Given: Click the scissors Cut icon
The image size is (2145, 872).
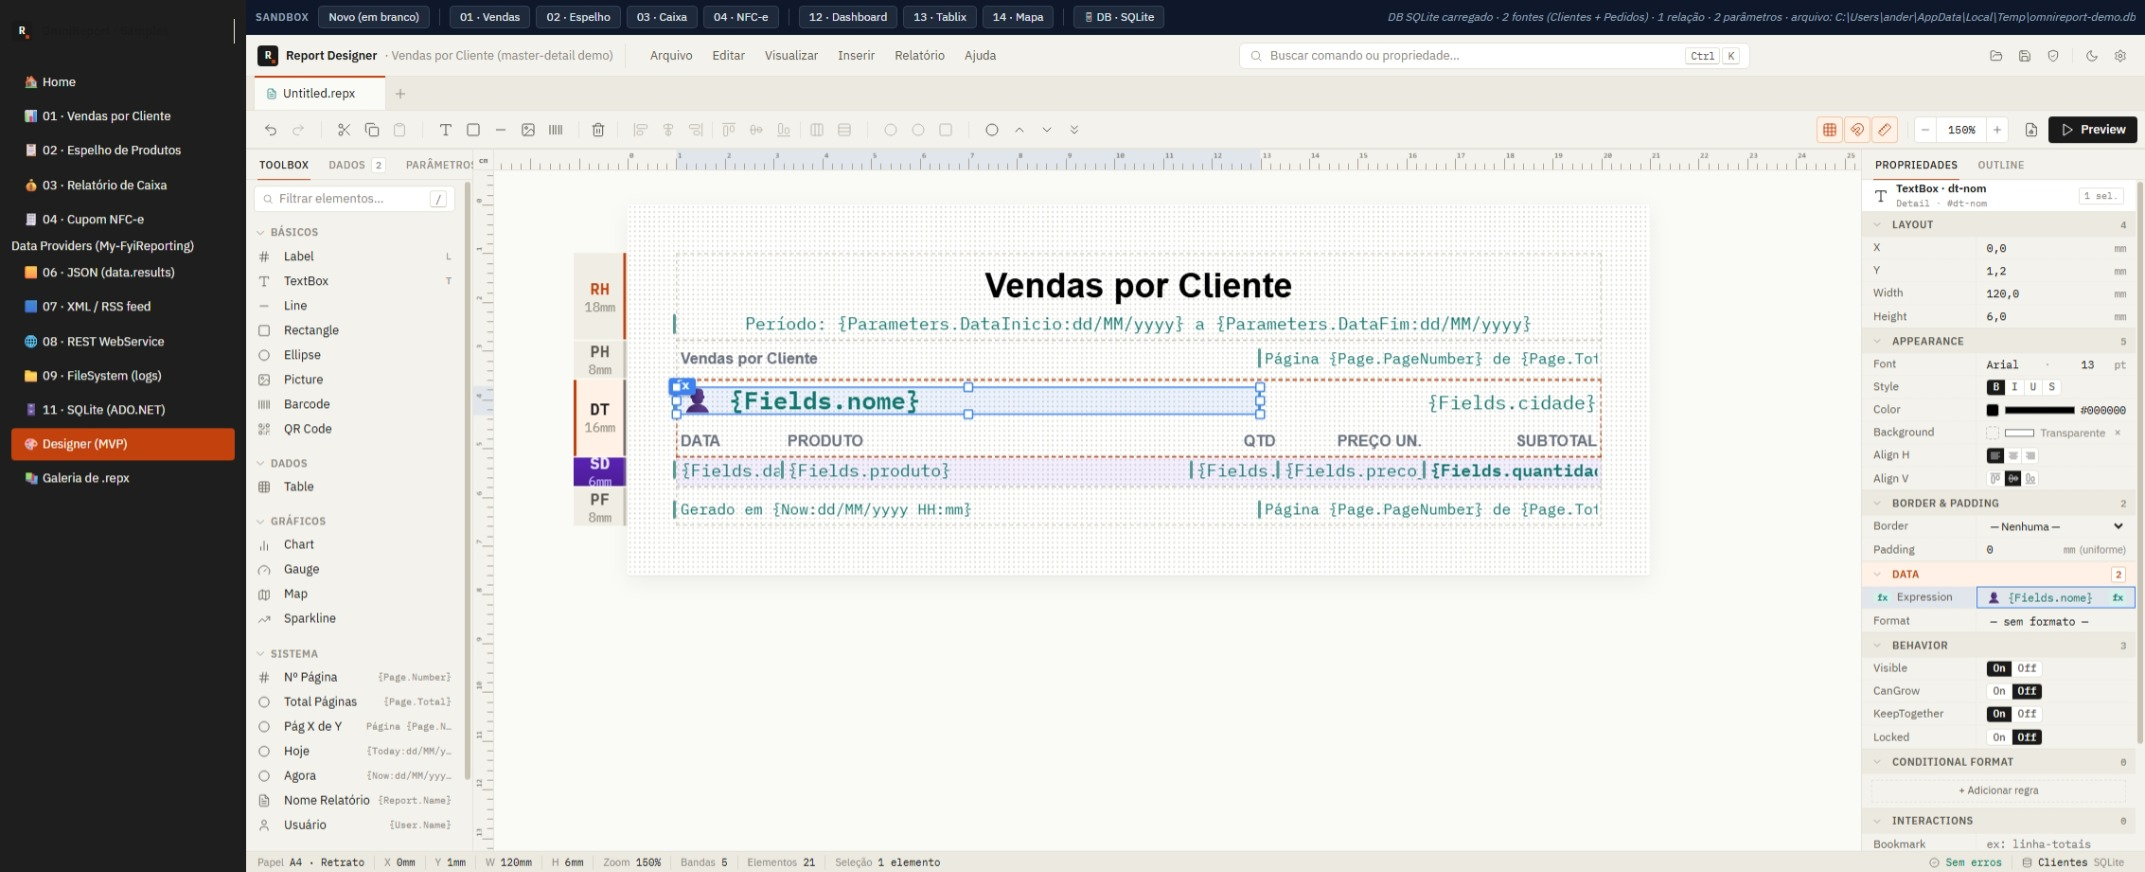Looking at the screenshot, I should click(x=344, y=130).
